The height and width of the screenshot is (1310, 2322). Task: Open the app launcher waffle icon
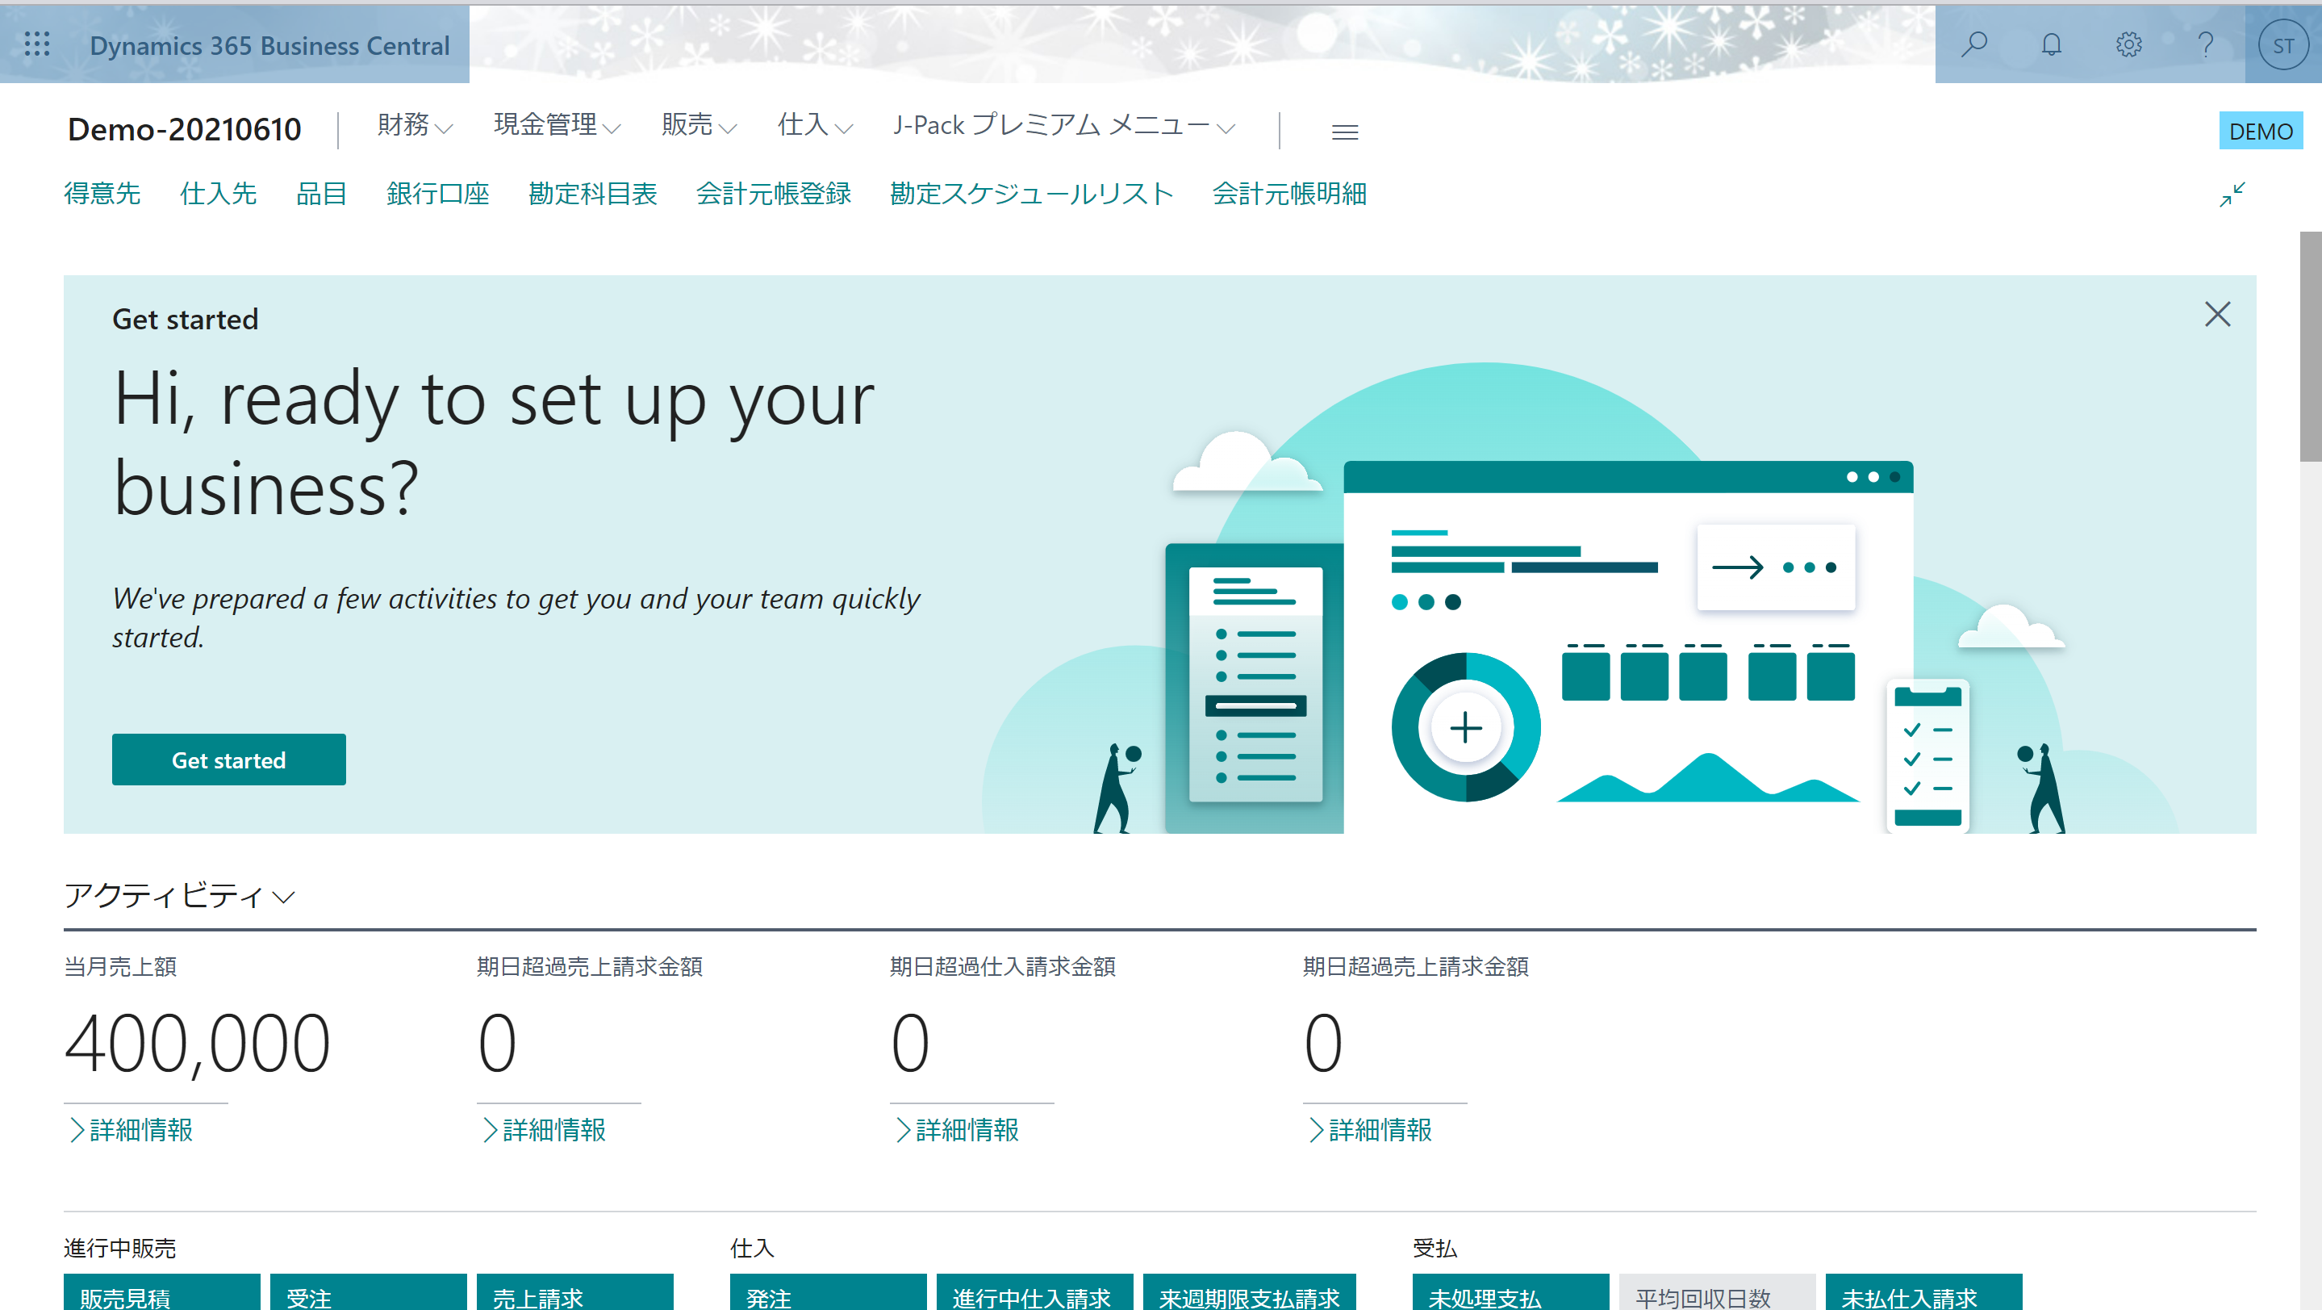[x=37, y=44]
